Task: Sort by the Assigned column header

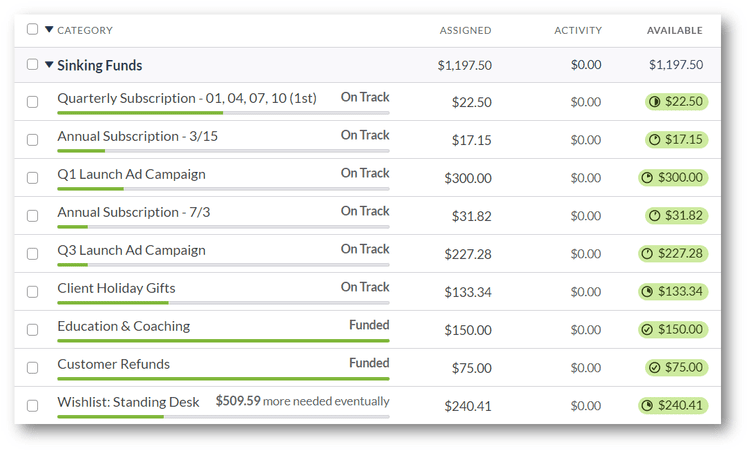Action: (x=465, y=31)
